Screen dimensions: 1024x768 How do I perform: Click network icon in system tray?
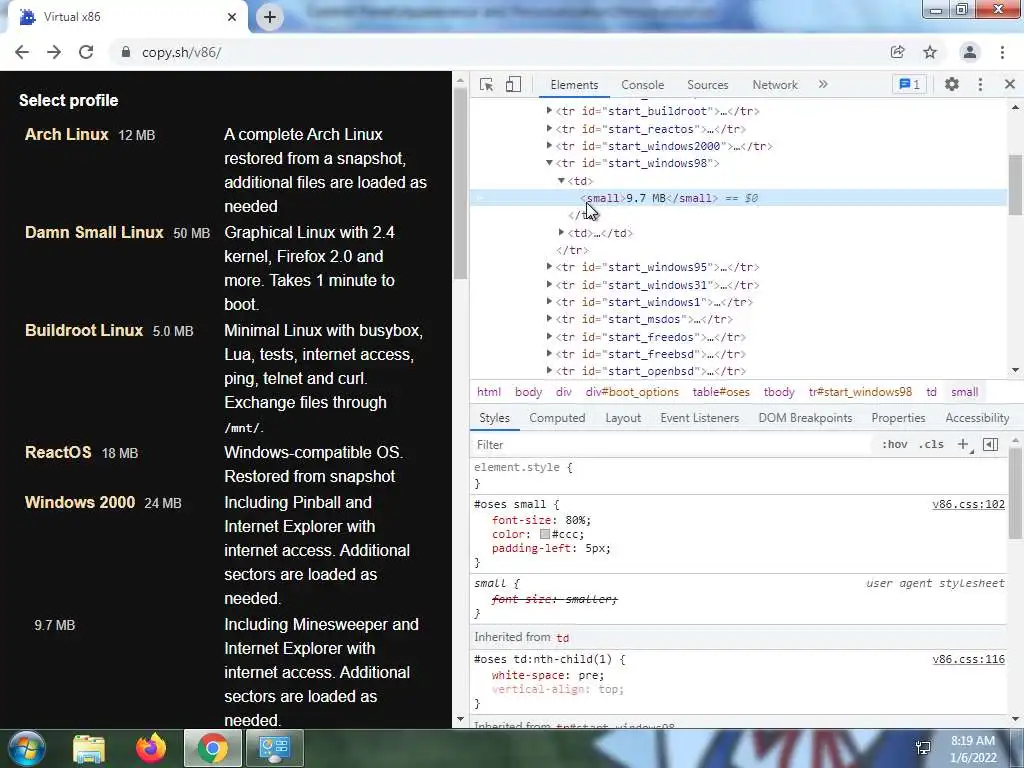tap(923, 748)
